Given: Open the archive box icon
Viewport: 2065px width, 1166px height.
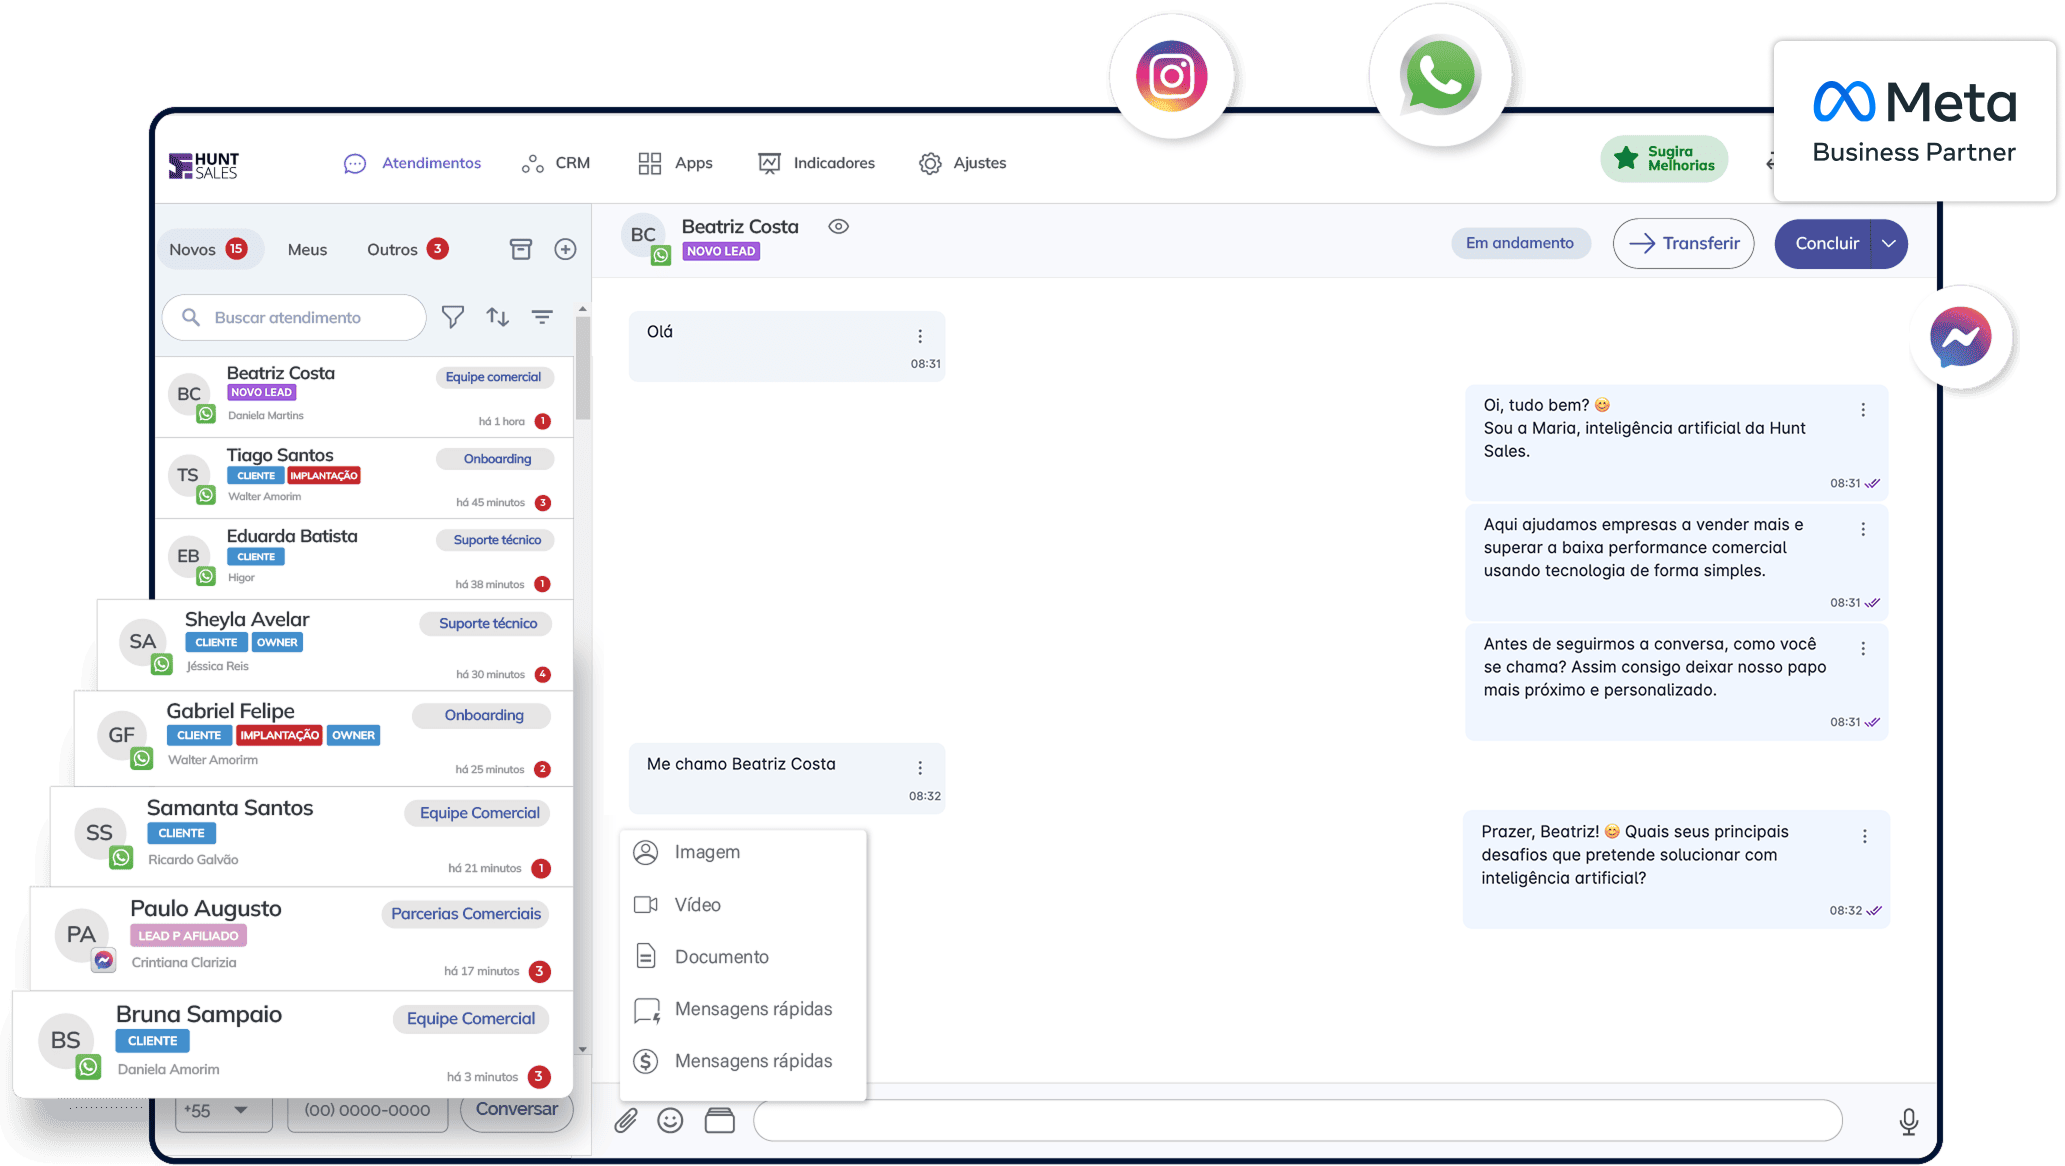Looking at the screenshot, I should 521,249.
